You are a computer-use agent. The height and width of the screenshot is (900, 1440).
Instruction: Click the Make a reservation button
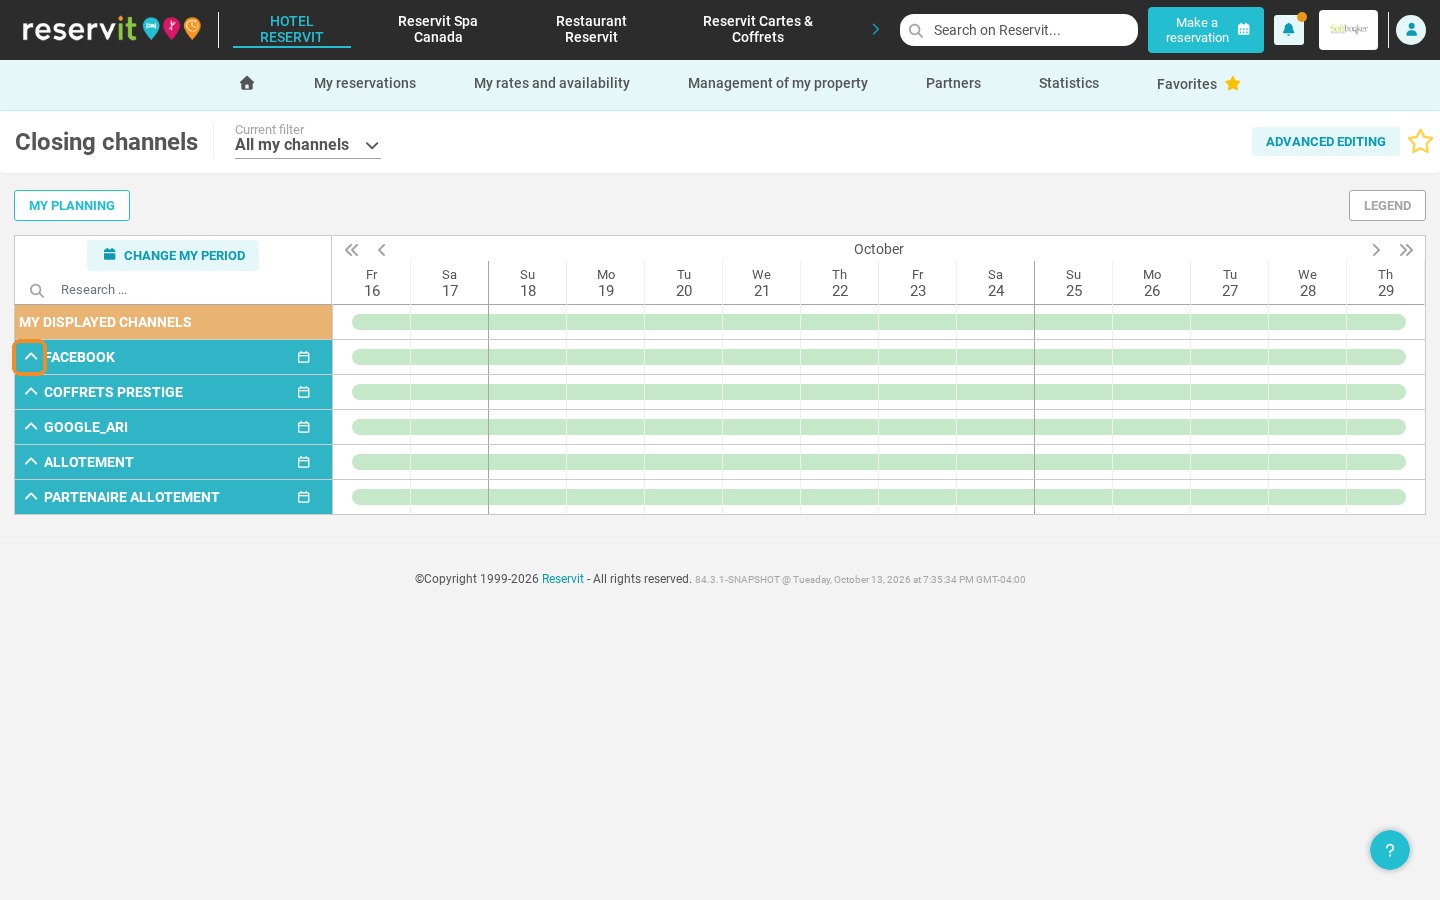(x=1206, y=30)
